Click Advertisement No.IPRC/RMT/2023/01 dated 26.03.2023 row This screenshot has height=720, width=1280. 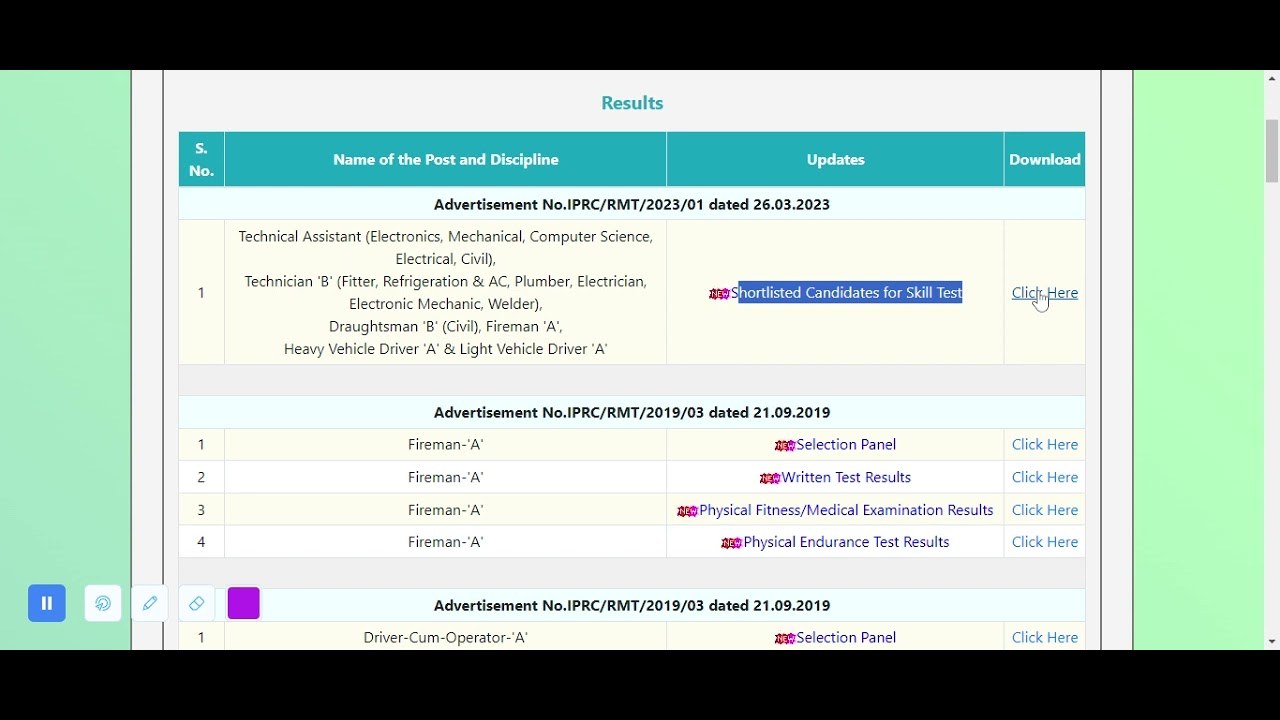point(632,204)
